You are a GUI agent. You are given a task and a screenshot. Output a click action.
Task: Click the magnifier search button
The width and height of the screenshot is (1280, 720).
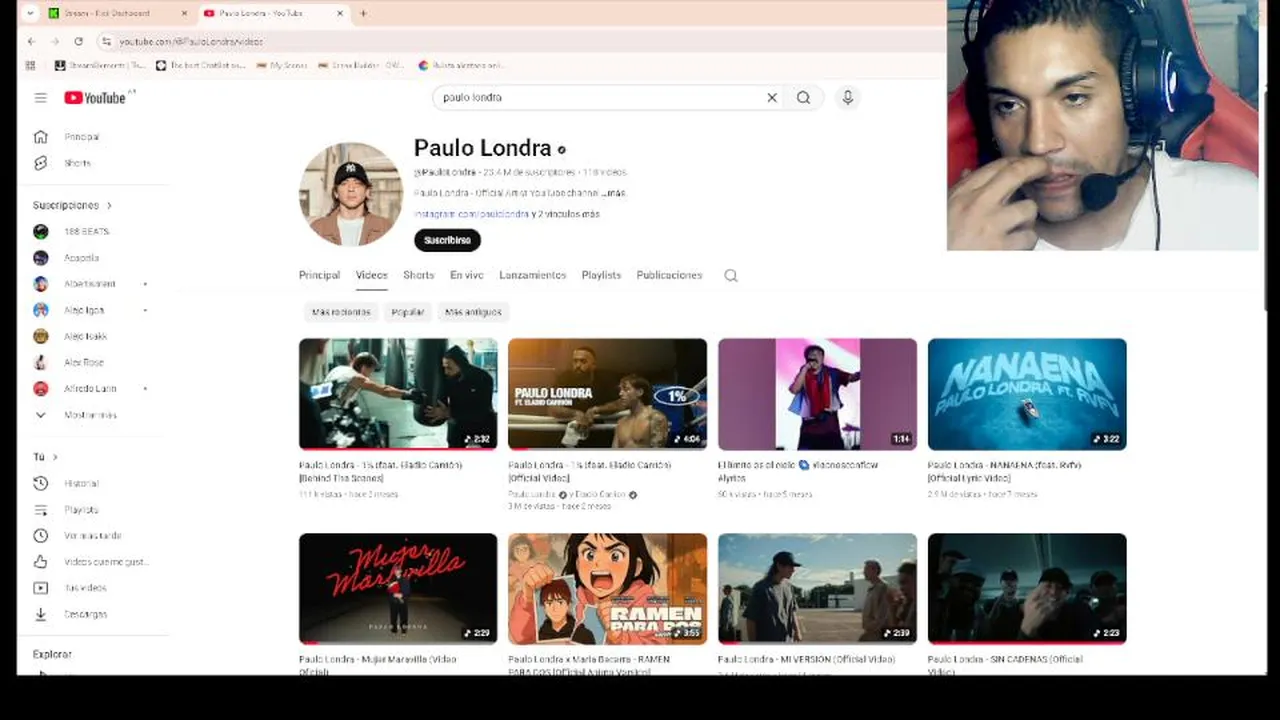[803, 97]
